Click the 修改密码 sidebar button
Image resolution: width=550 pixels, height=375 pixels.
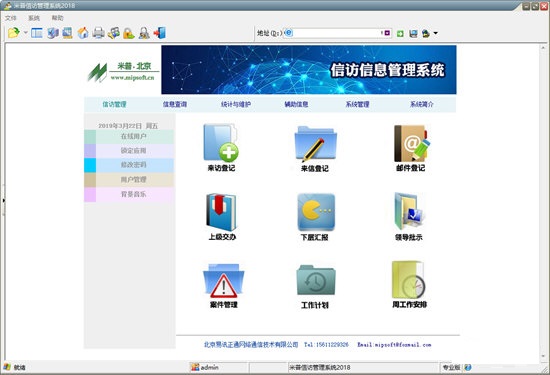[x=129, y=165]
